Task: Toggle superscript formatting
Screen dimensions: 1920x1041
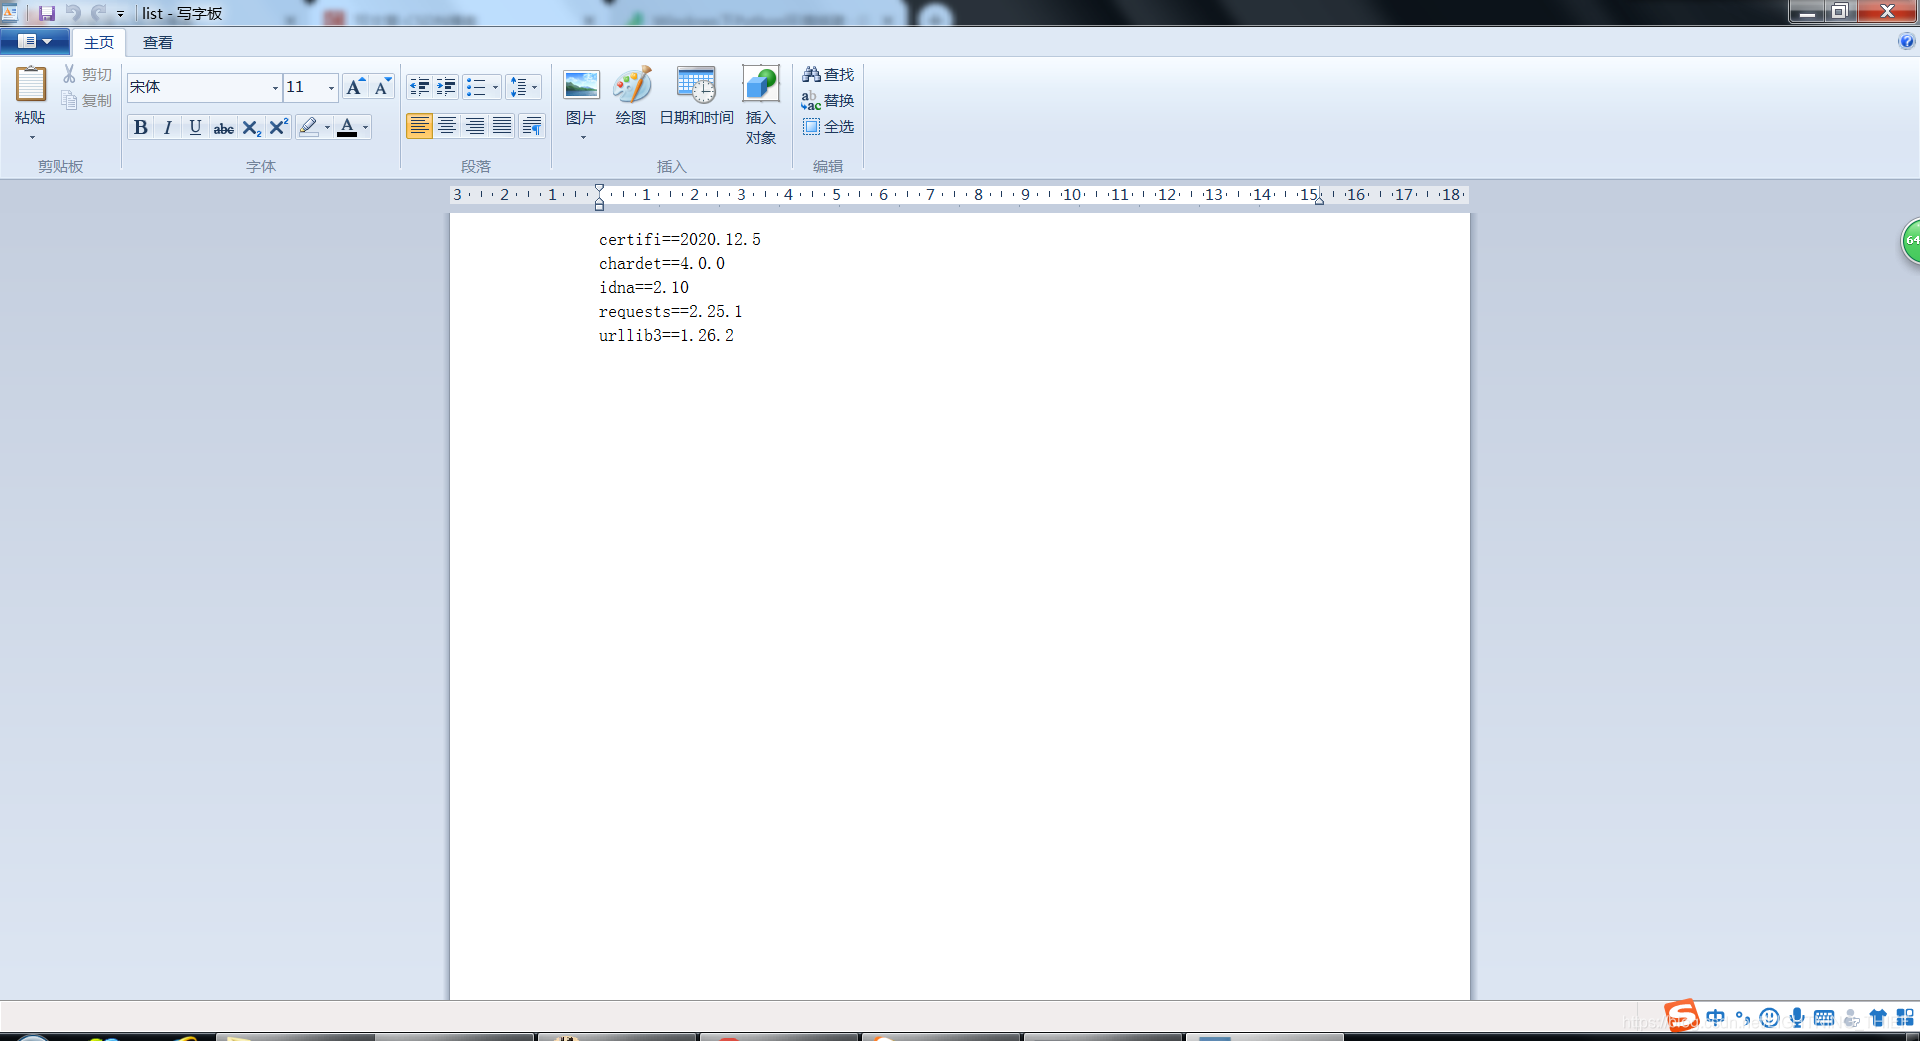Action: [x=278, y=127]
